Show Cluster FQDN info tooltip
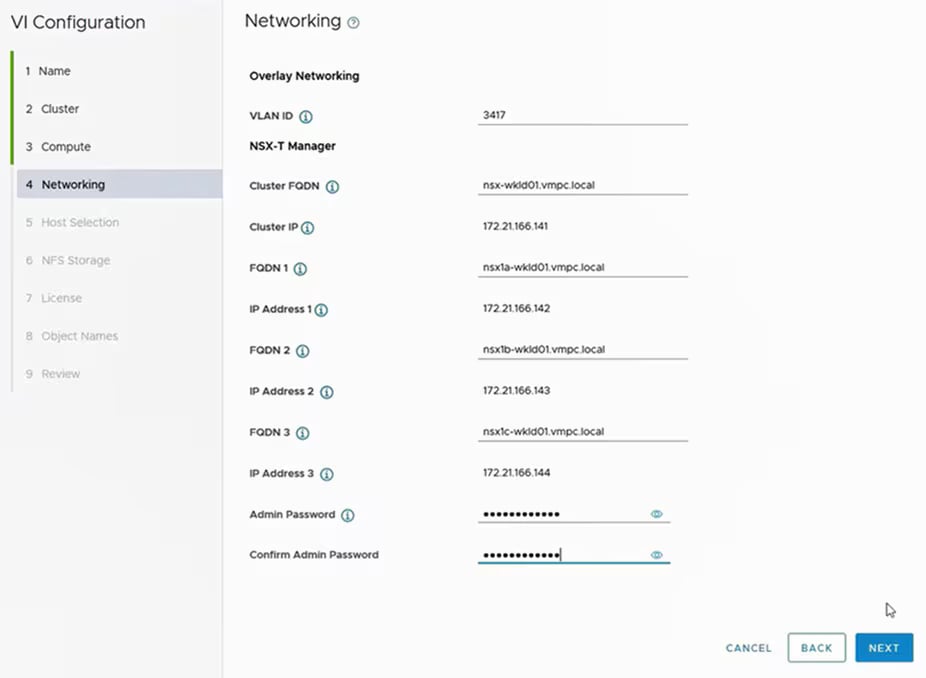The height and width of the screenshot is (678, 926). coord(332,187)
